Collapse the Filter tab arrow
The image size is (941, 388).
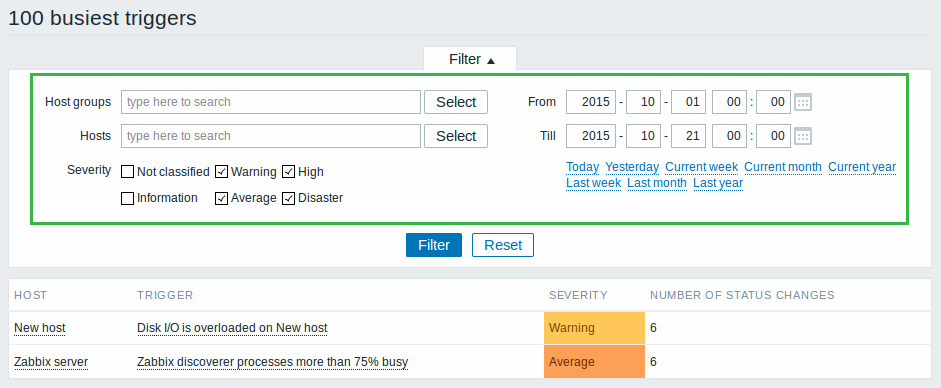tap(491, 61)
